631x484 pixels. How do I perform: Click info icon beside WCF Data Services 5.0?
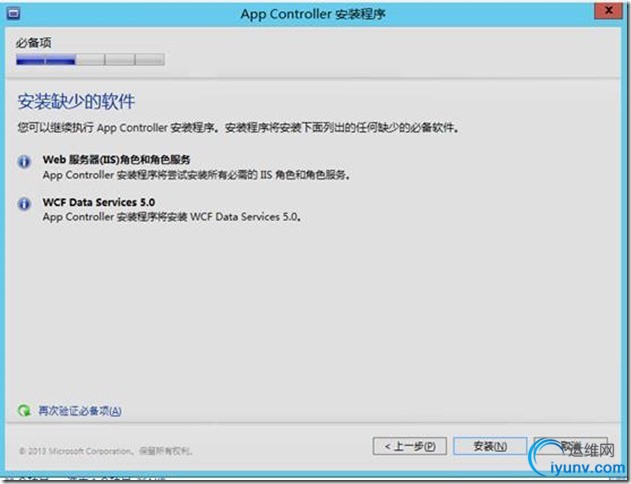pos(24,204)
